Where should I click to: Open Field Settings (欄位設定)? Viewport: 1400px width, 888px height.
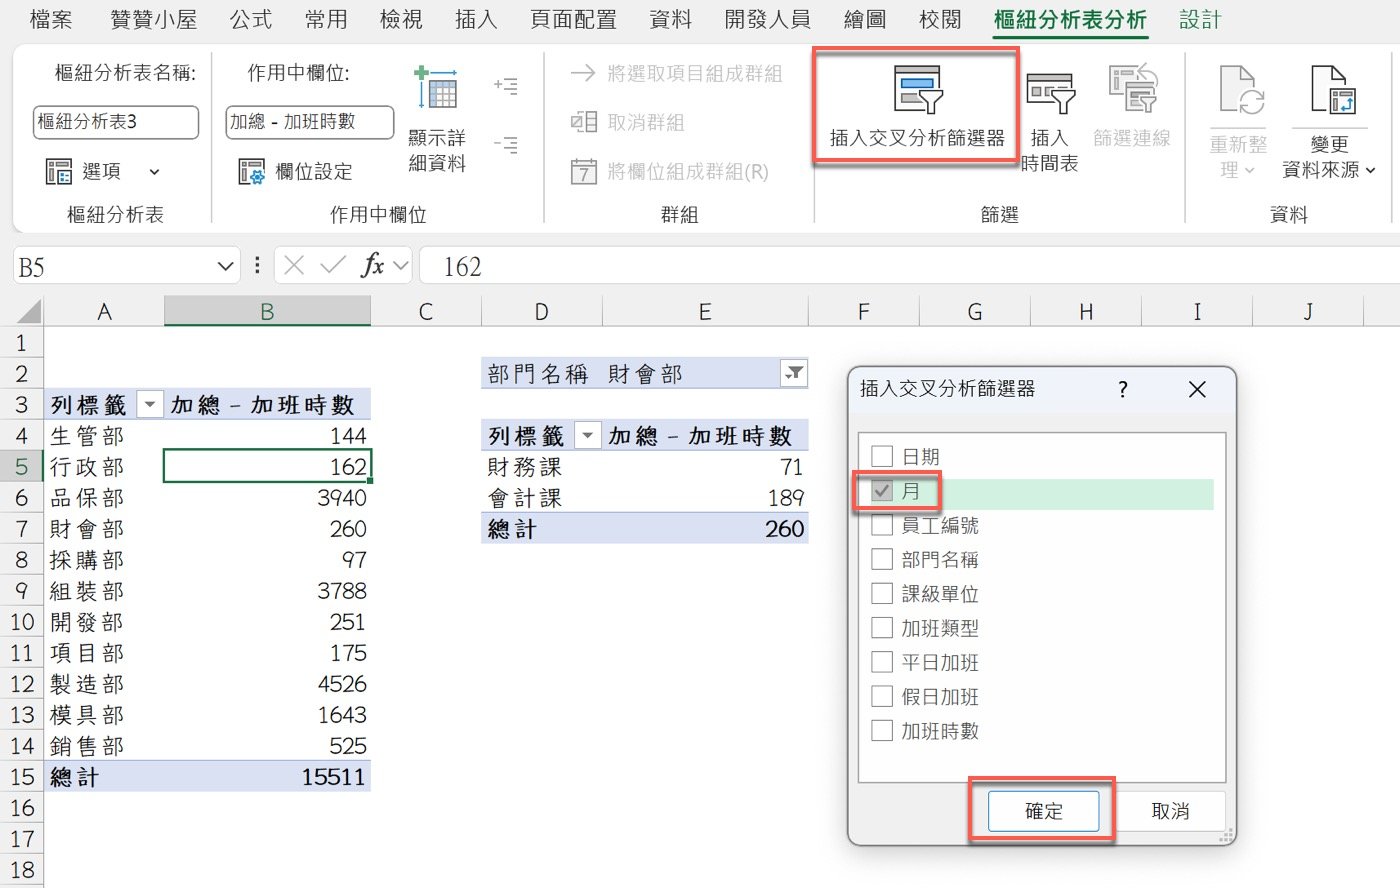pyautogui.click(x=296, y=172)
